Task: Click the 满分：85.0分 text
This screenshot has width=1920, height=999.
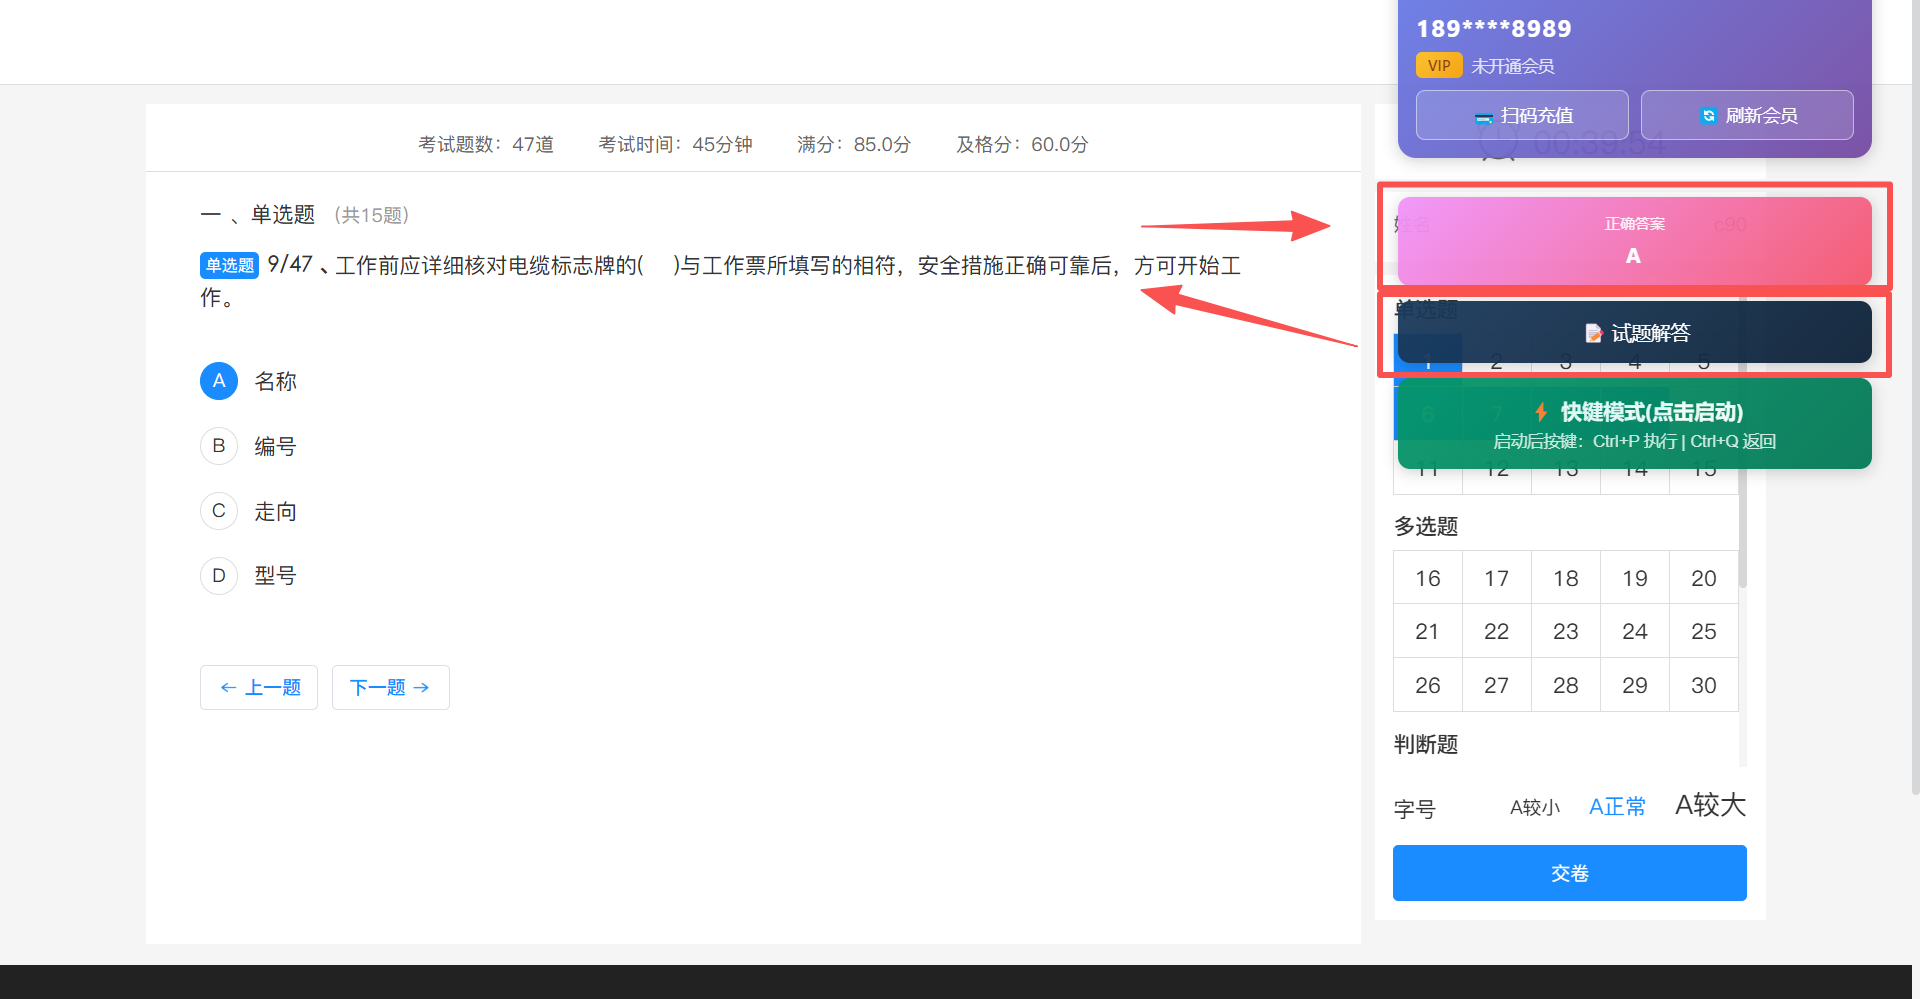Action: (854, 144)
